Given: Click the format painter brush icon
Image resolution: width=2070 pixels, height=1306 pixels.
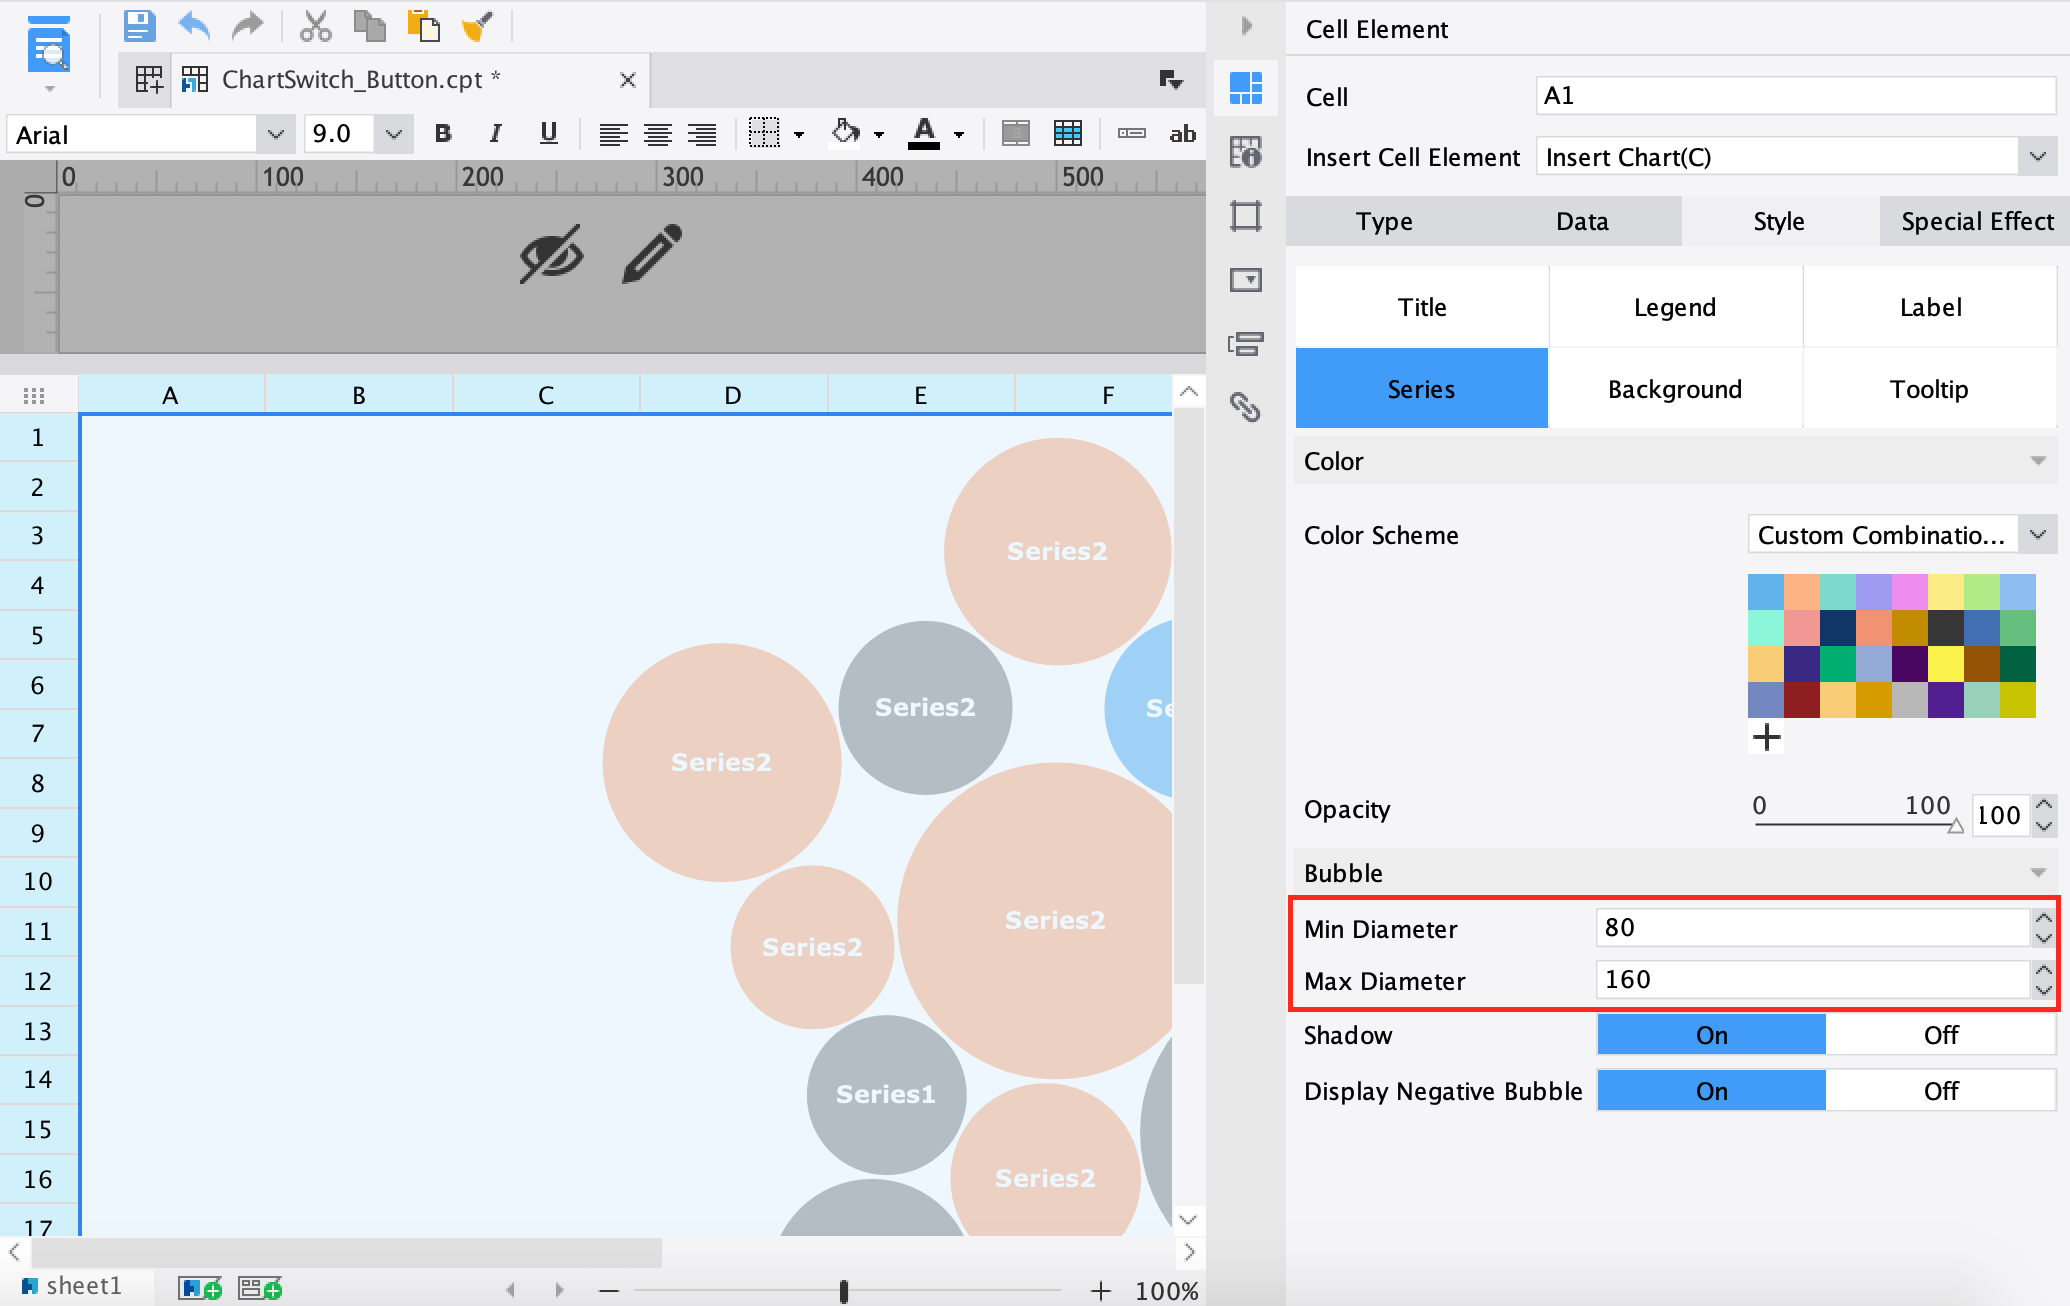Looking at the screenshot, I should click(x=477, y=26).
